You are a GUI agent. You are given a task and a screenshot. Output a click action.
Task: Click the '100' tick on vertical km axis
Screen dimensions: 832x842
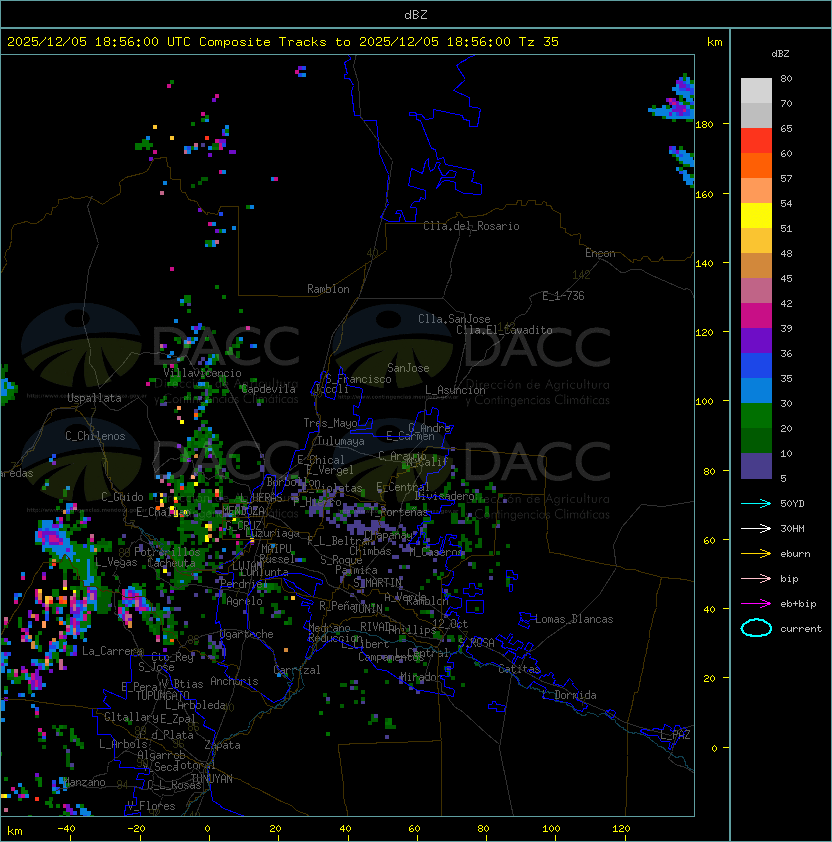[704, 402]
